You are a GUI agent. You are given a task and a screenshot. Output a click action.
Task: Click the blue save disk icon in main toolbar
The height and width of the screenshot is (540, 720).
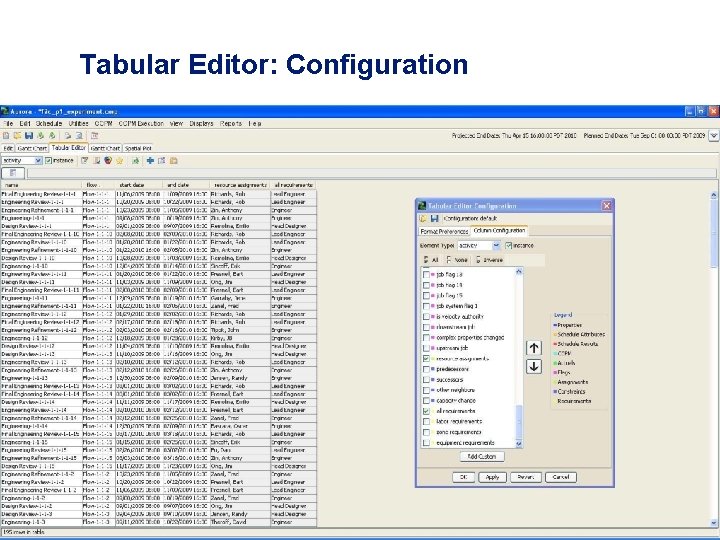pos(29,135)
